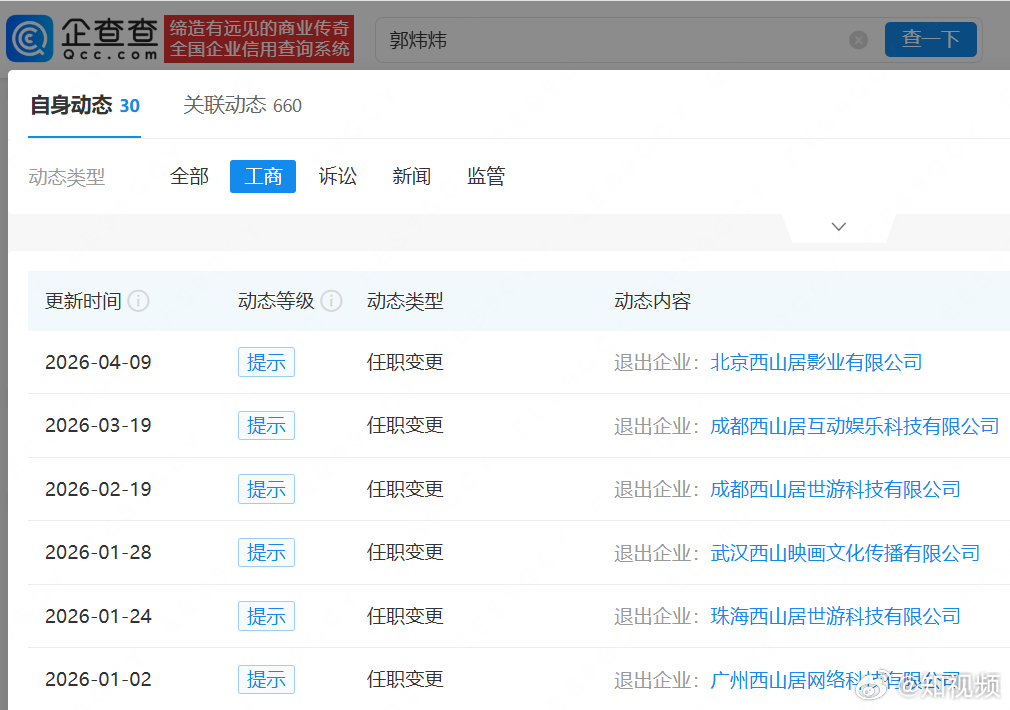Click the 提示 tag in the 2026-03-19 row
This screenshot has height=710, width=1010.
click(266, 425)
